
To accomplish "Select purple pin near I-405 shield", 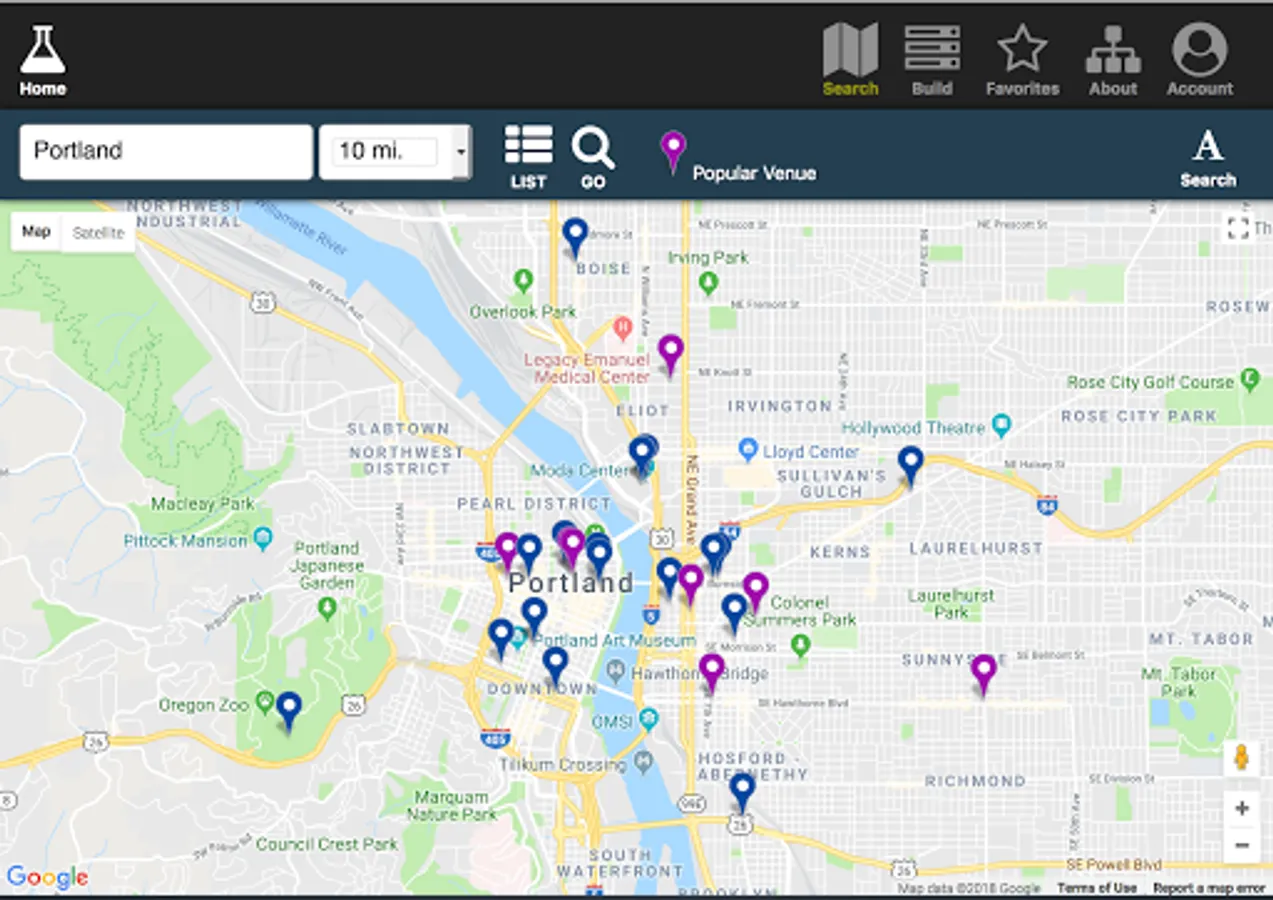I will coord(507,551).
